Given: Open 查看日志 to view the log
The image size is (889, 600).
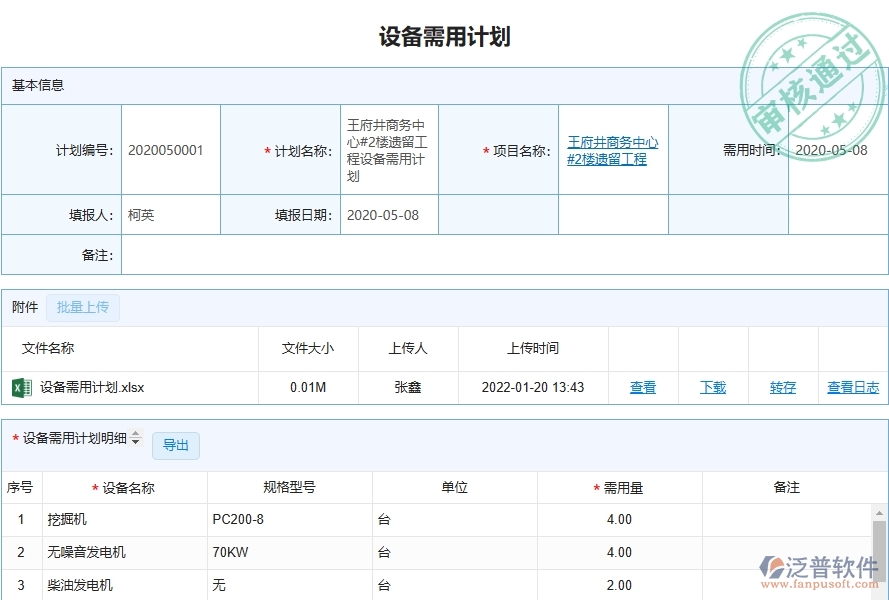Looking at the screenshot, I should pyautogui.click(x=855, y=387).
